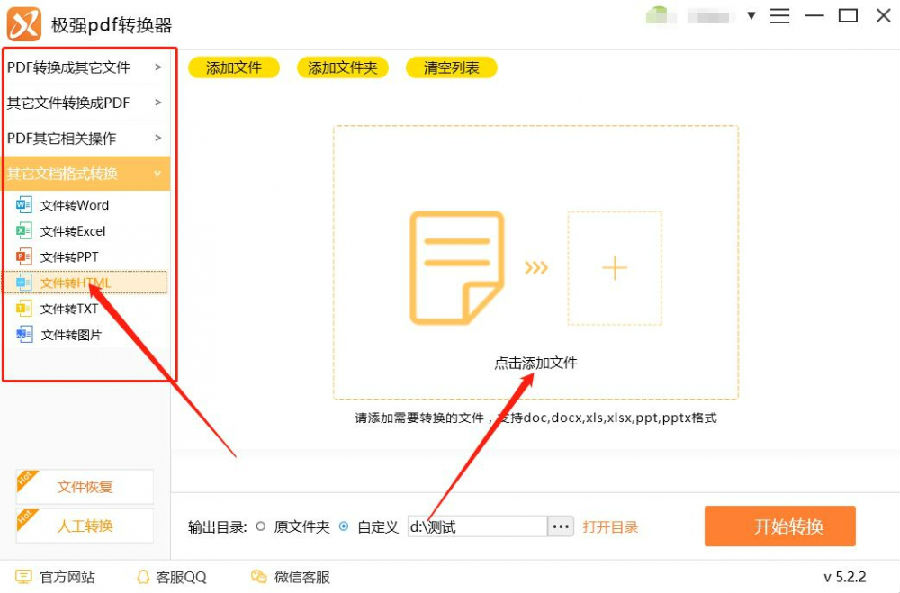Click the 极强pdf转换器 app logo

(24, 24)
